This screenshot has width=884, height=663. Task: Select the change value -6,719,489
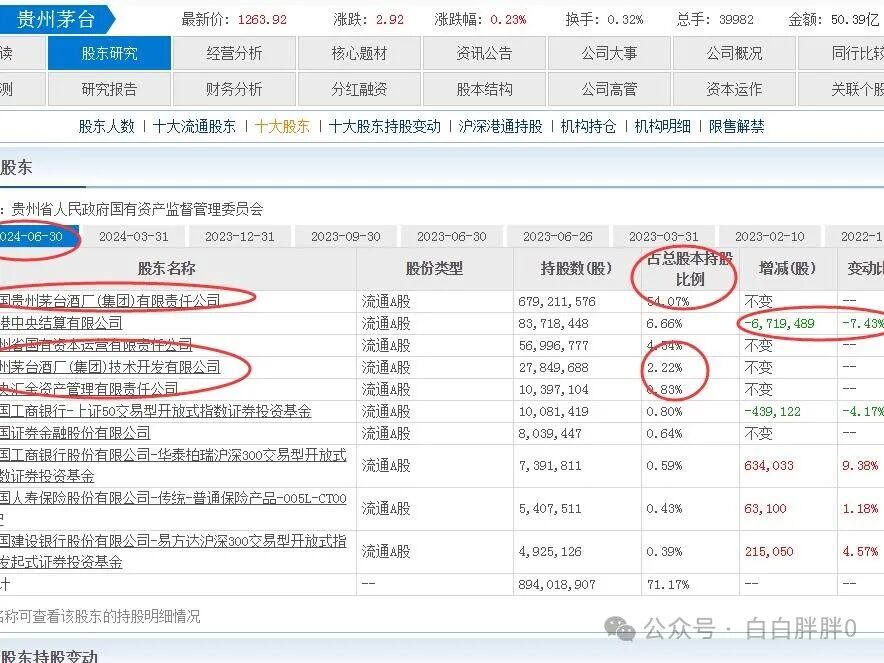[x=780, y=324]
